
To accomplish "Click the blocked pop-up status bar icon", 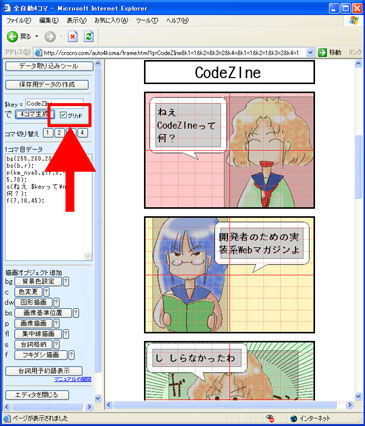I will (270, 418).
